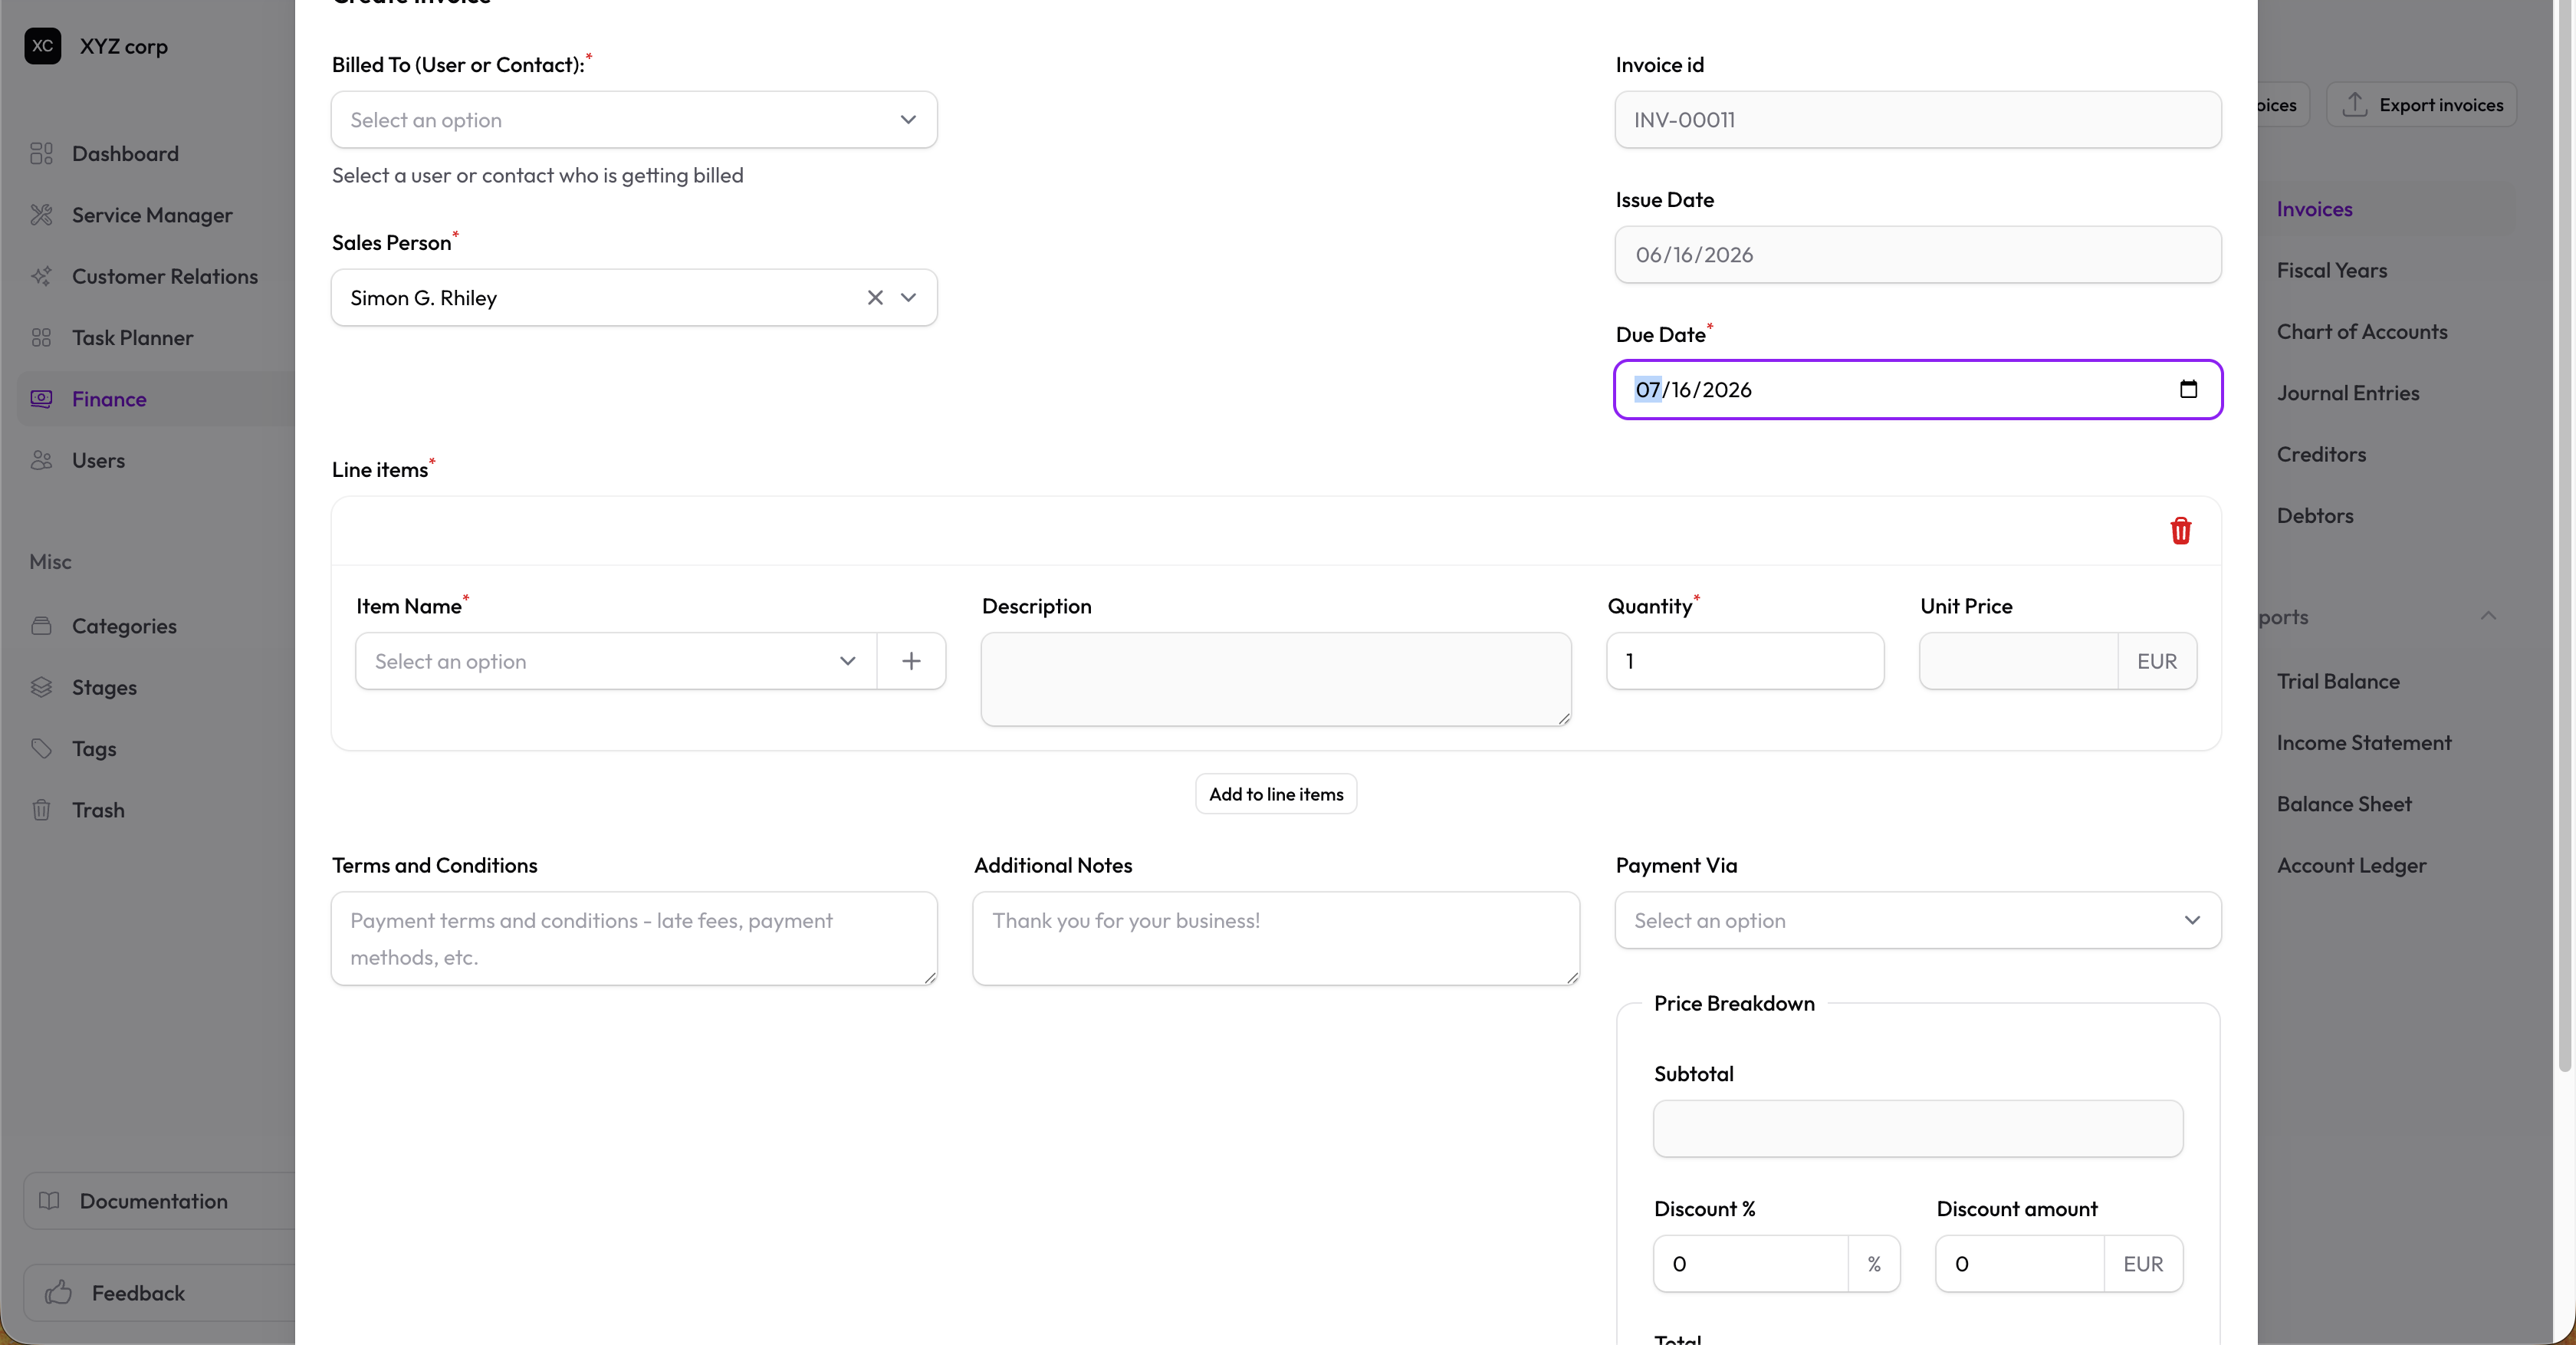Click Terms and Conditions textarea
The height and width of the screenshot is (1345, 2576).
634,938
